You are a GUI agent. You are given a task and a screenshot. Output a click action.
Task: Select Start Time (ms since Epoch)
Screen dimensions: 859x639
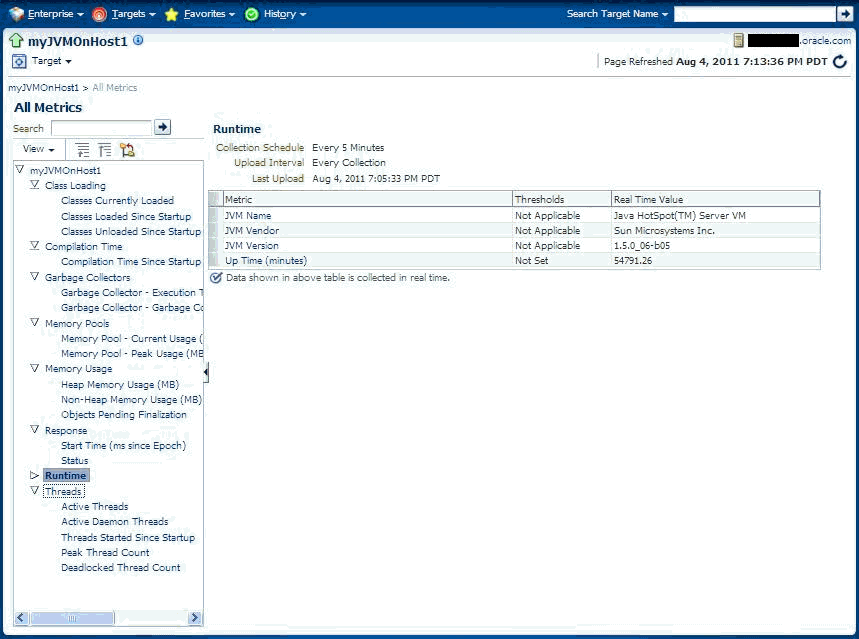123,446
